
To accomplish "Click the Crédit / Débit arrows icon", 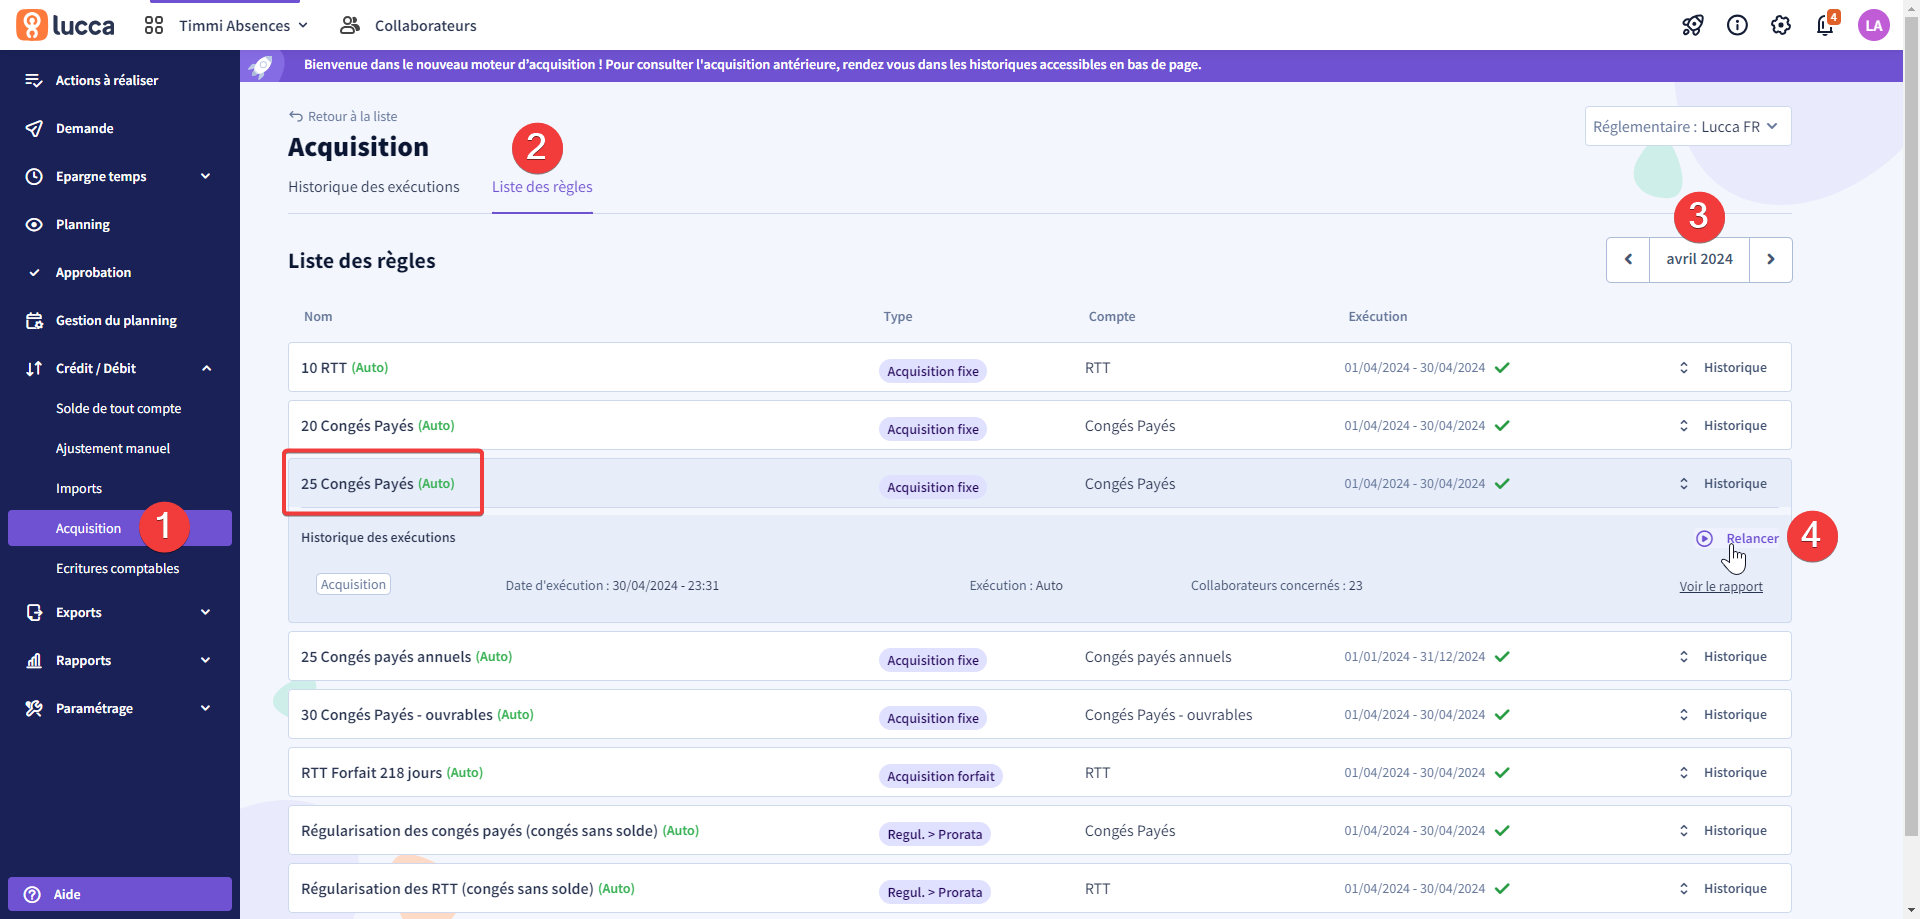I will coord(34,368).
